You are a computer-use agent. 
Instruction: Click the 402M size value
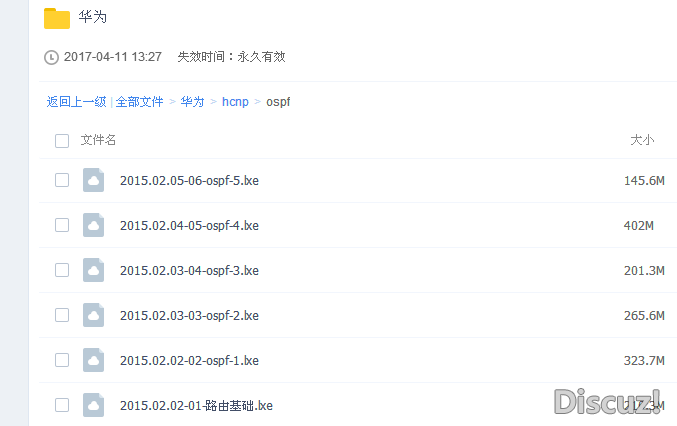(x=639, y=225)
